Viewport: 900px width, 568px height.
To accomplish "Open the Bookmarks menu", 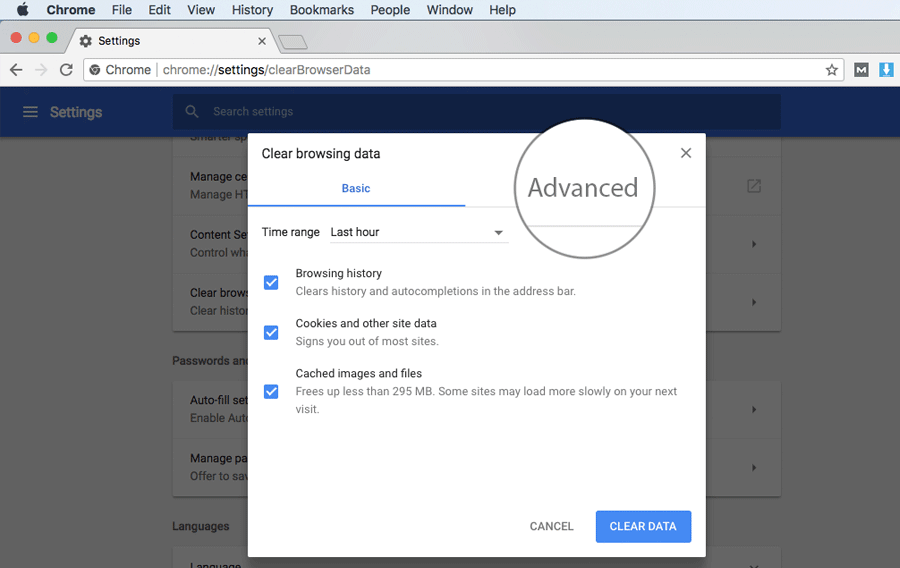I will (x=321, y=10).
